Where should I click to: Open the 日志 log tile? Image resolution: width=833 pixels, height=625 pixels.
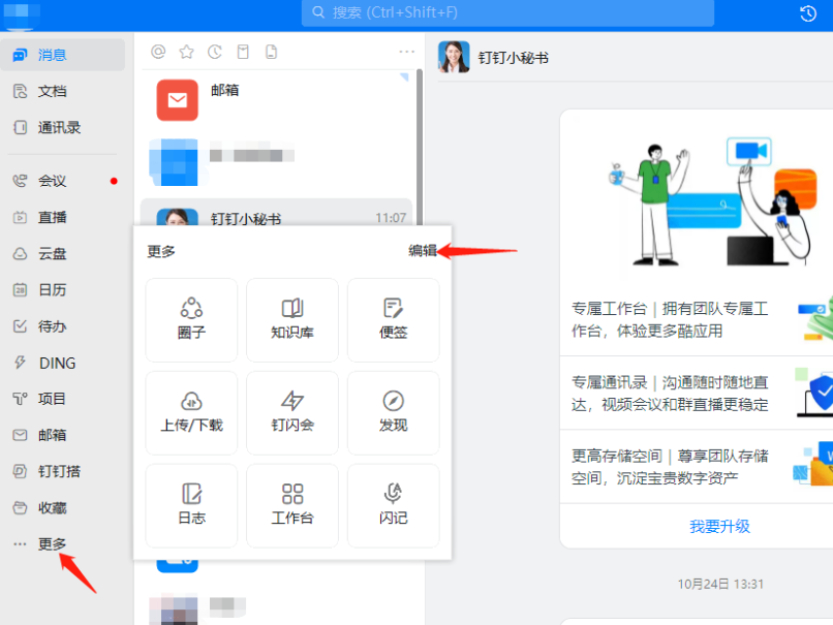pos(192,505)
